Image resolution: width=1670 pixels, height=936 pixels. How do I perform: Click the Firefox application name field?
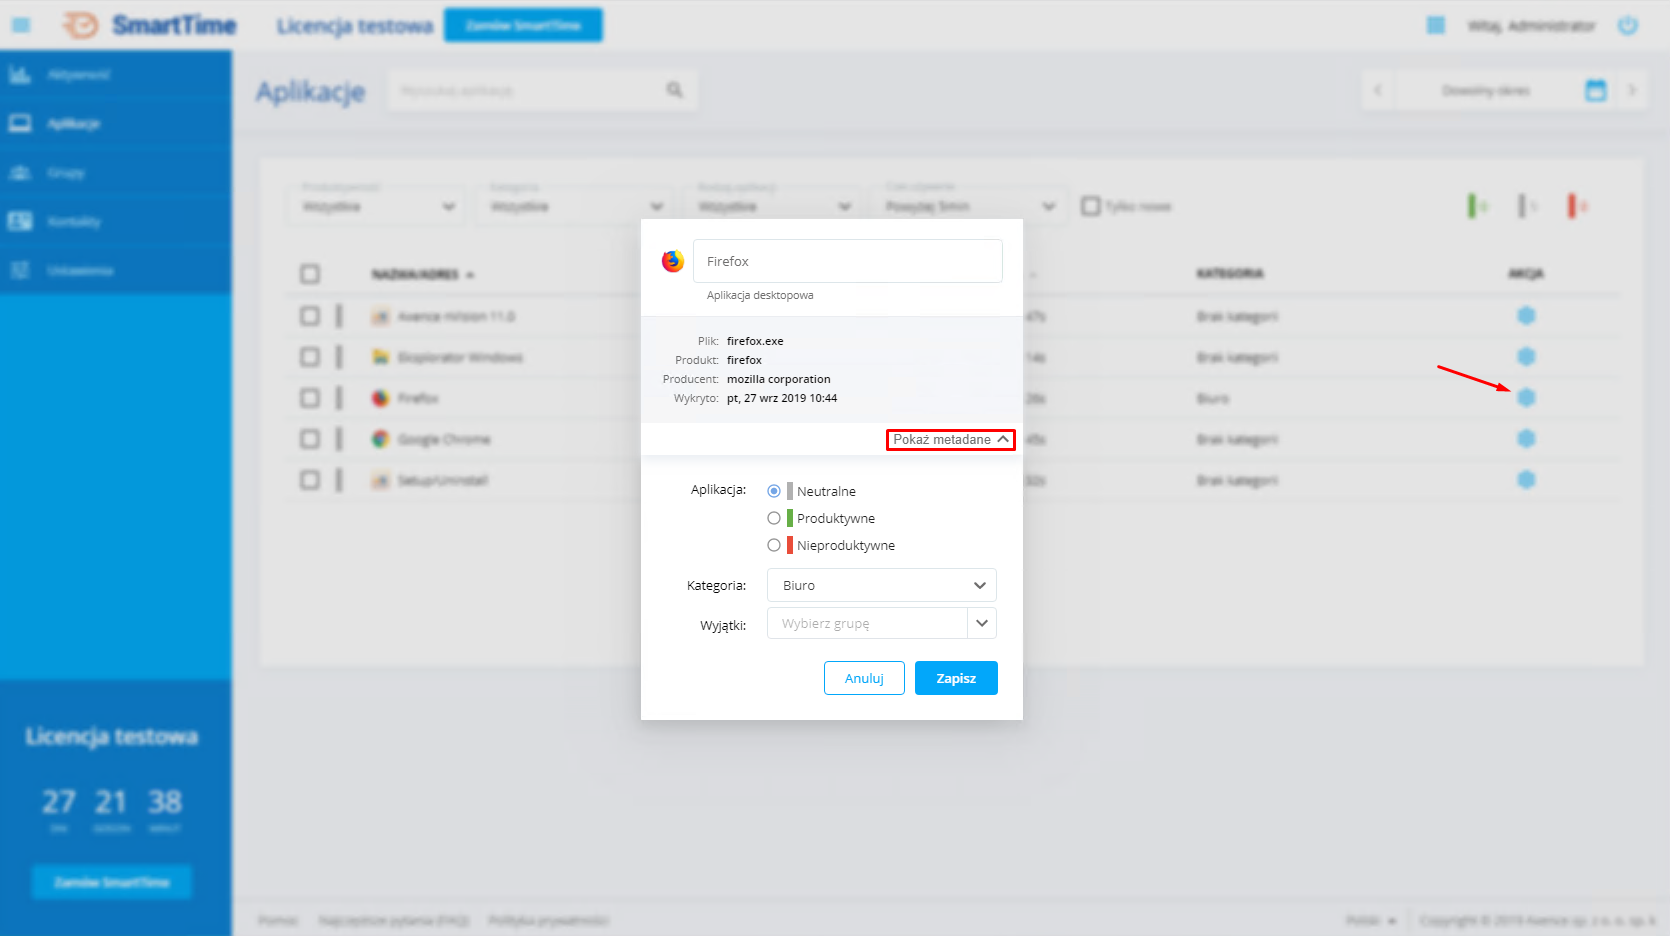pos(847,261)
